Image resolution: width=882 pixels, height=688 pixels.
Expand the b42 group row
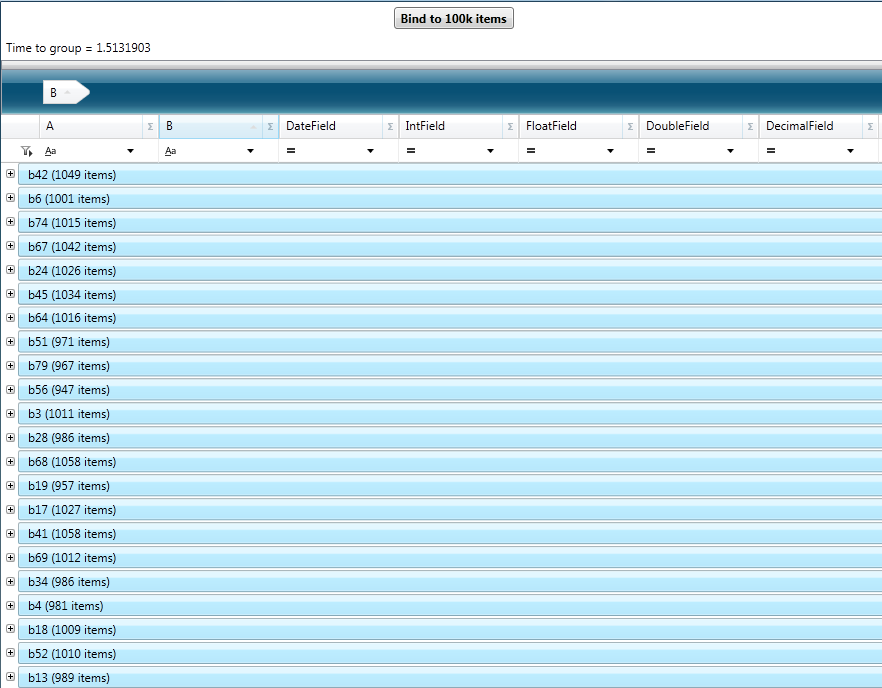tap(10, 174)
